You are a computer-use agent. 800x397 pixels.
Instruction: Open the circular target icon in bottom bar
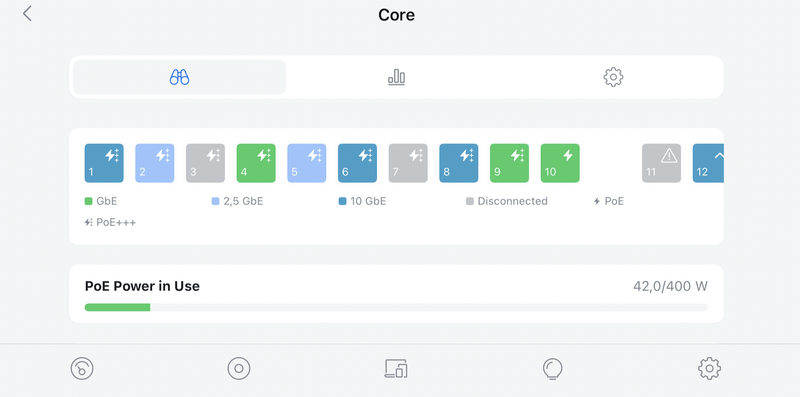239,368
